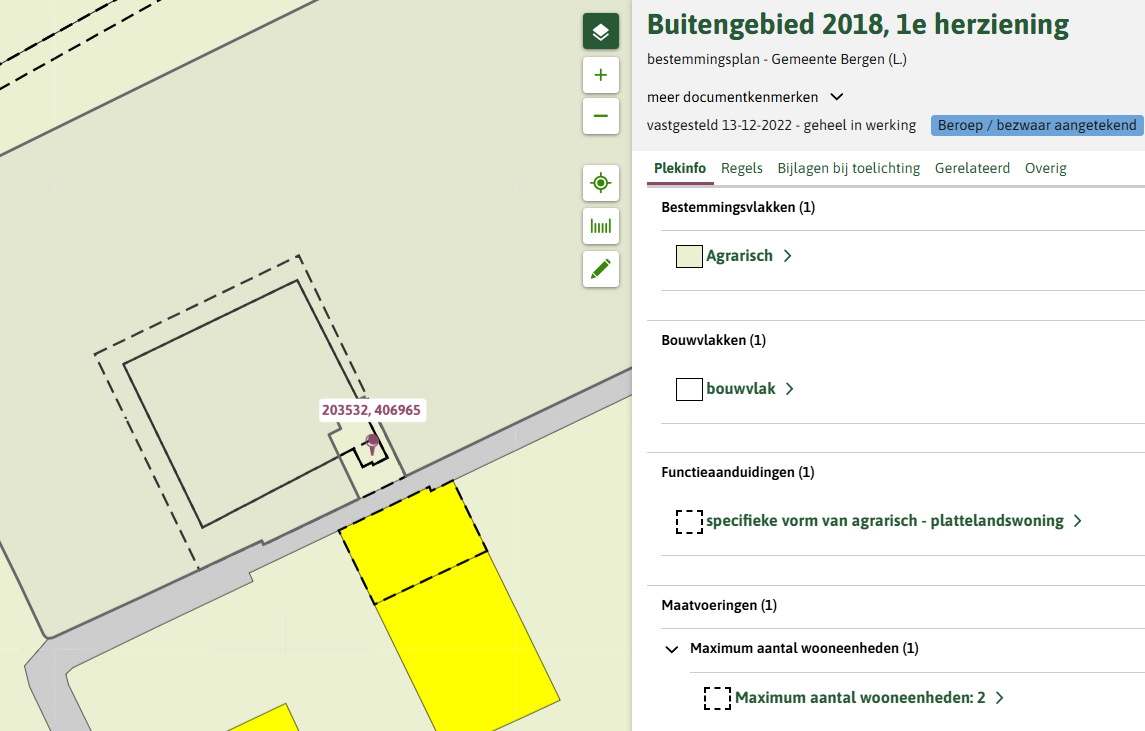Switch to the Regels tab

point(741,168)
